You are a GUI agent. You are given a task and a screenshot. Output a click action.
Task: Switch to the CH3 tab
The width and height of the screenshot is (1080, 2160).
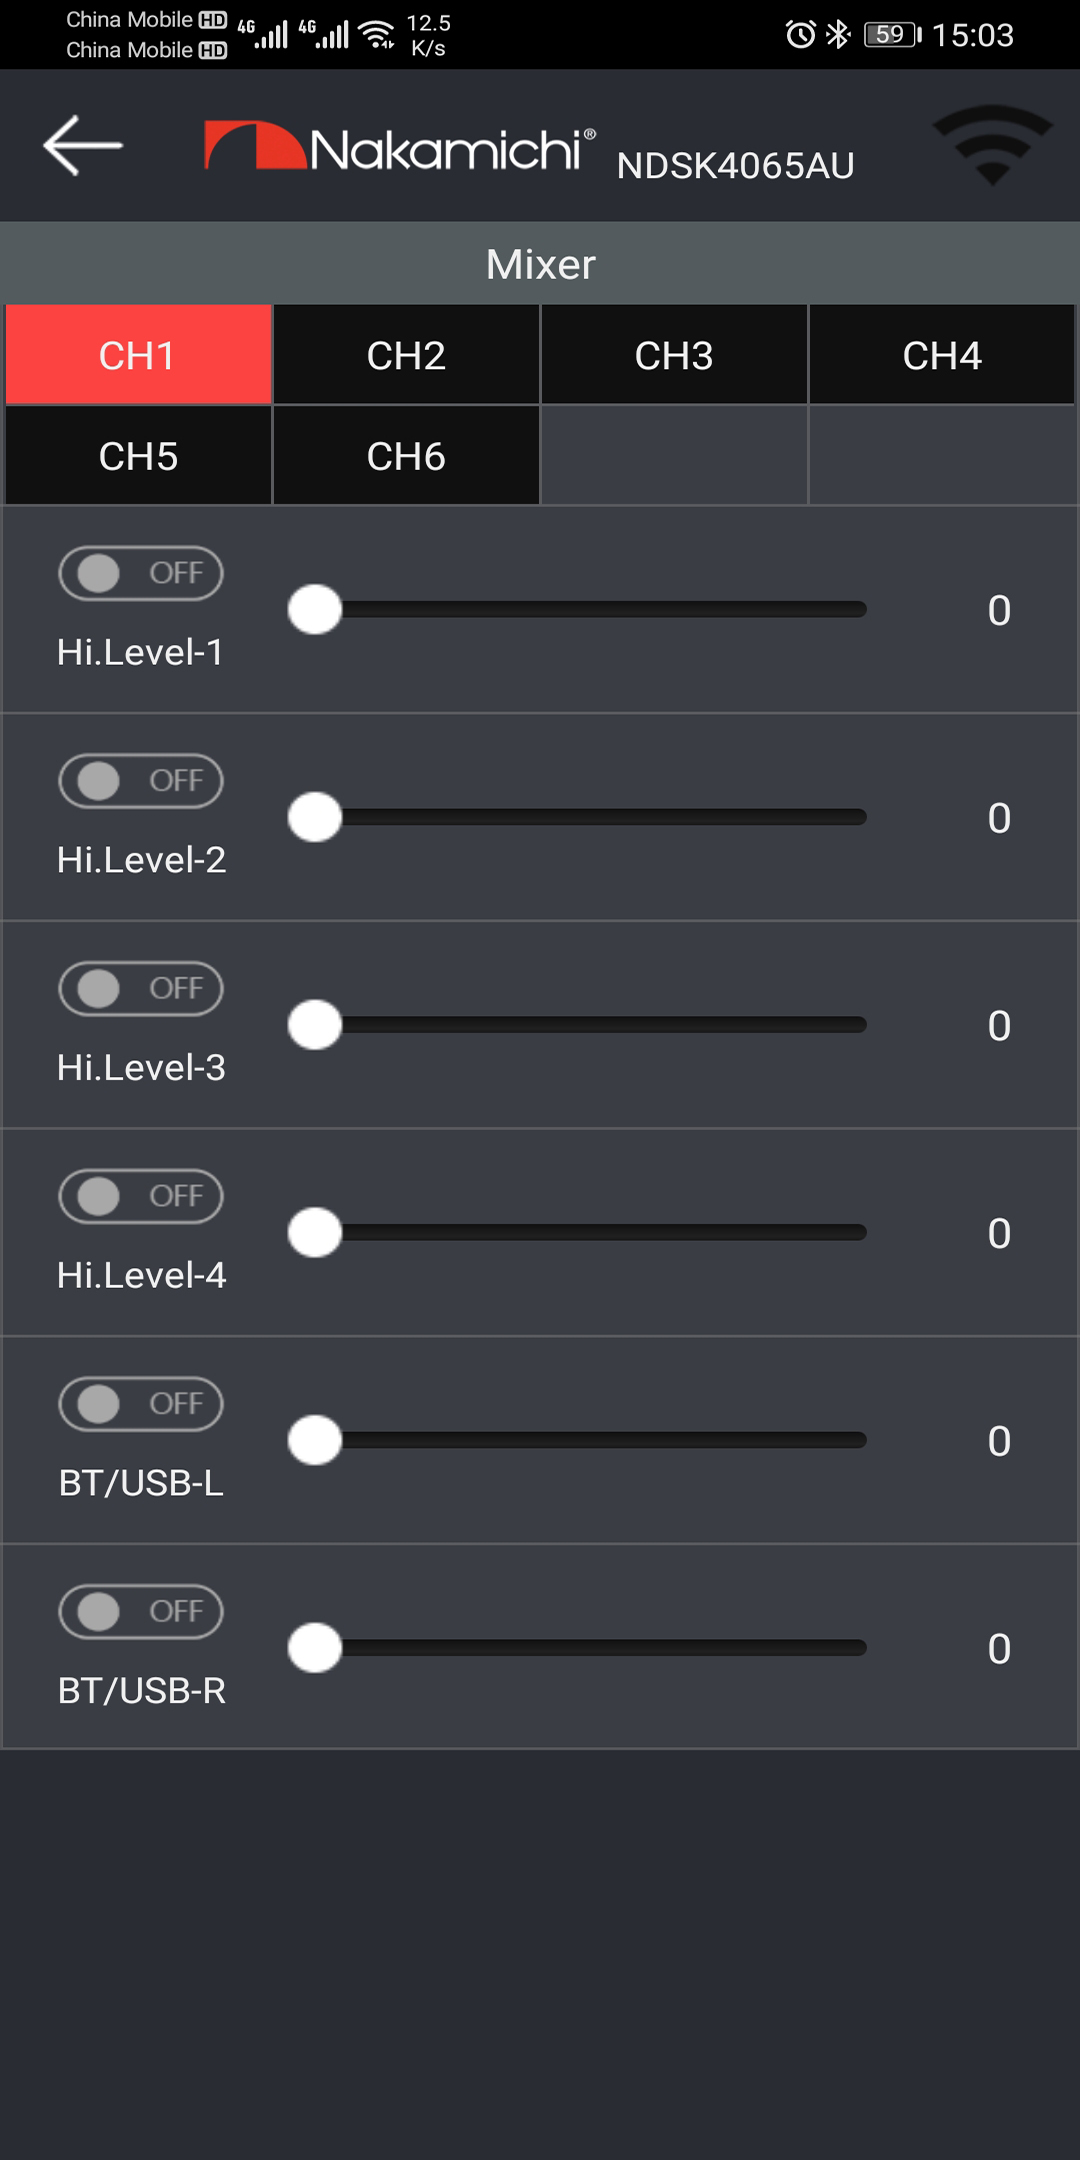tap(674, 355)
